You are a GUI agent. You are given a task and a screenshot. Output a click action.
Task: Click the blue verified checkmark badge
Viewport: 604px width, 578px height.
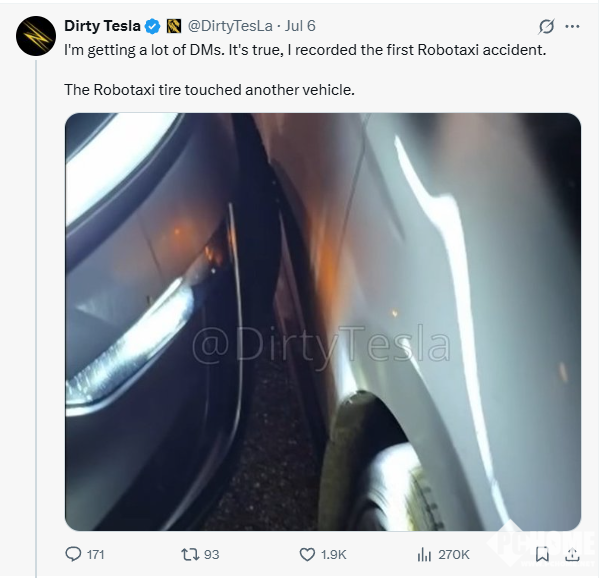pos(152,26)
